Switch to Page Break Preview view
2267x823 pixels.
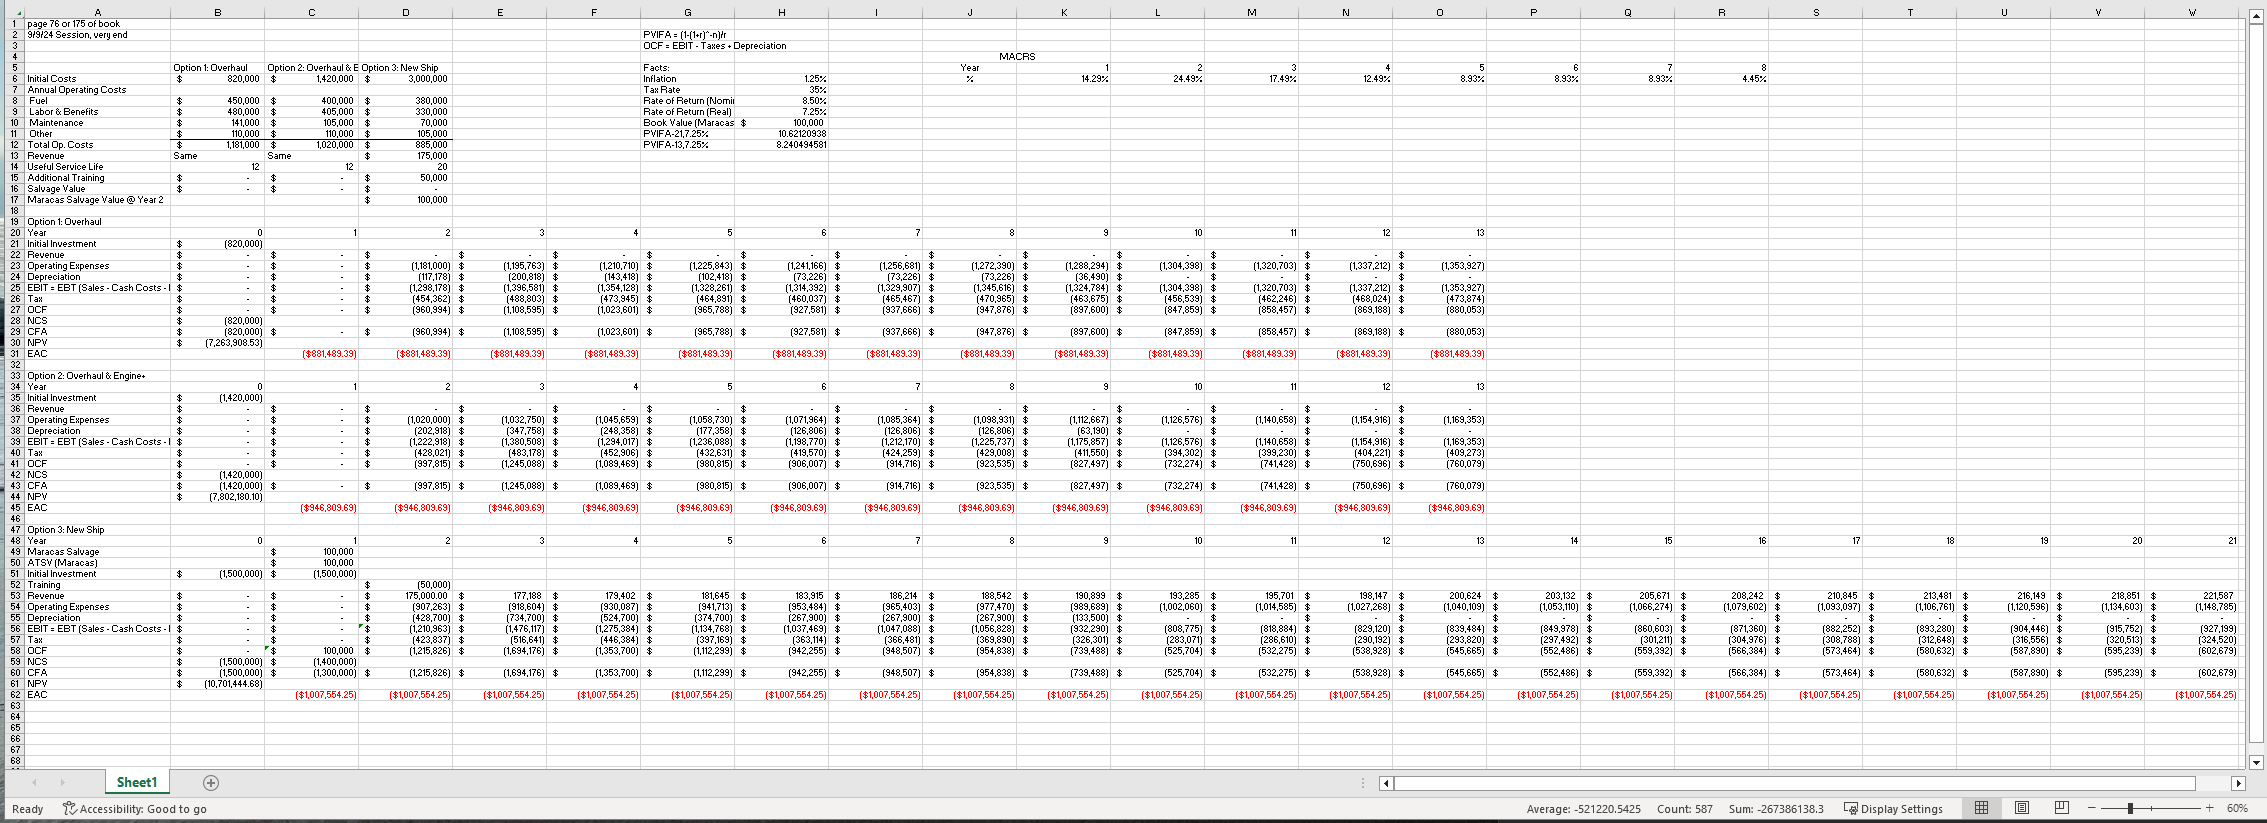pos(2061,808)
